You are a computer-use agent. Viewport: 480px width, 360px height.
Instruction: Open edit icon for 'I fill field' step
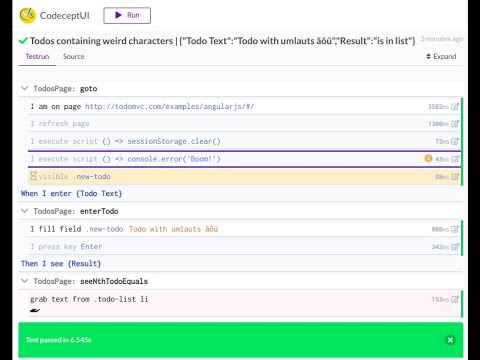(455, 229)
